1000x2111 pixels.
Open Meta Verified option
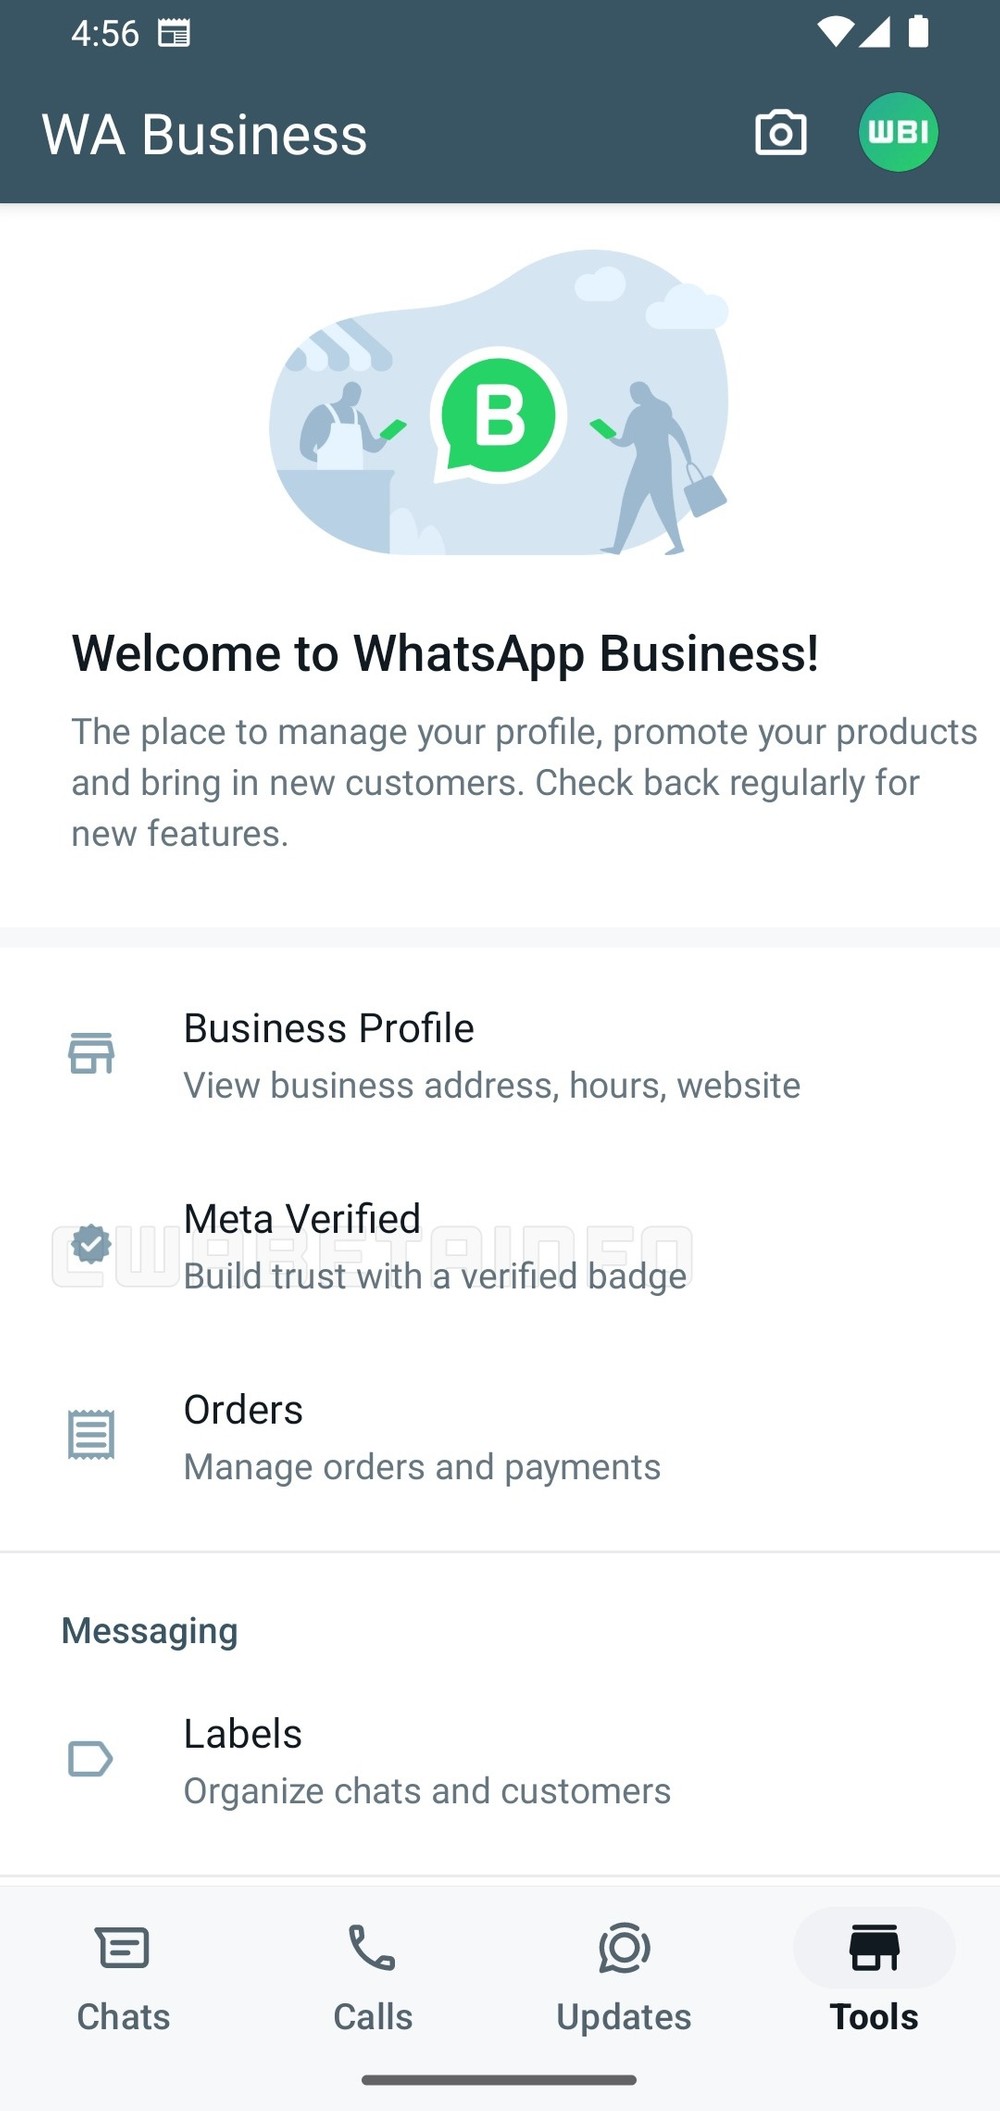[435, 1246]
